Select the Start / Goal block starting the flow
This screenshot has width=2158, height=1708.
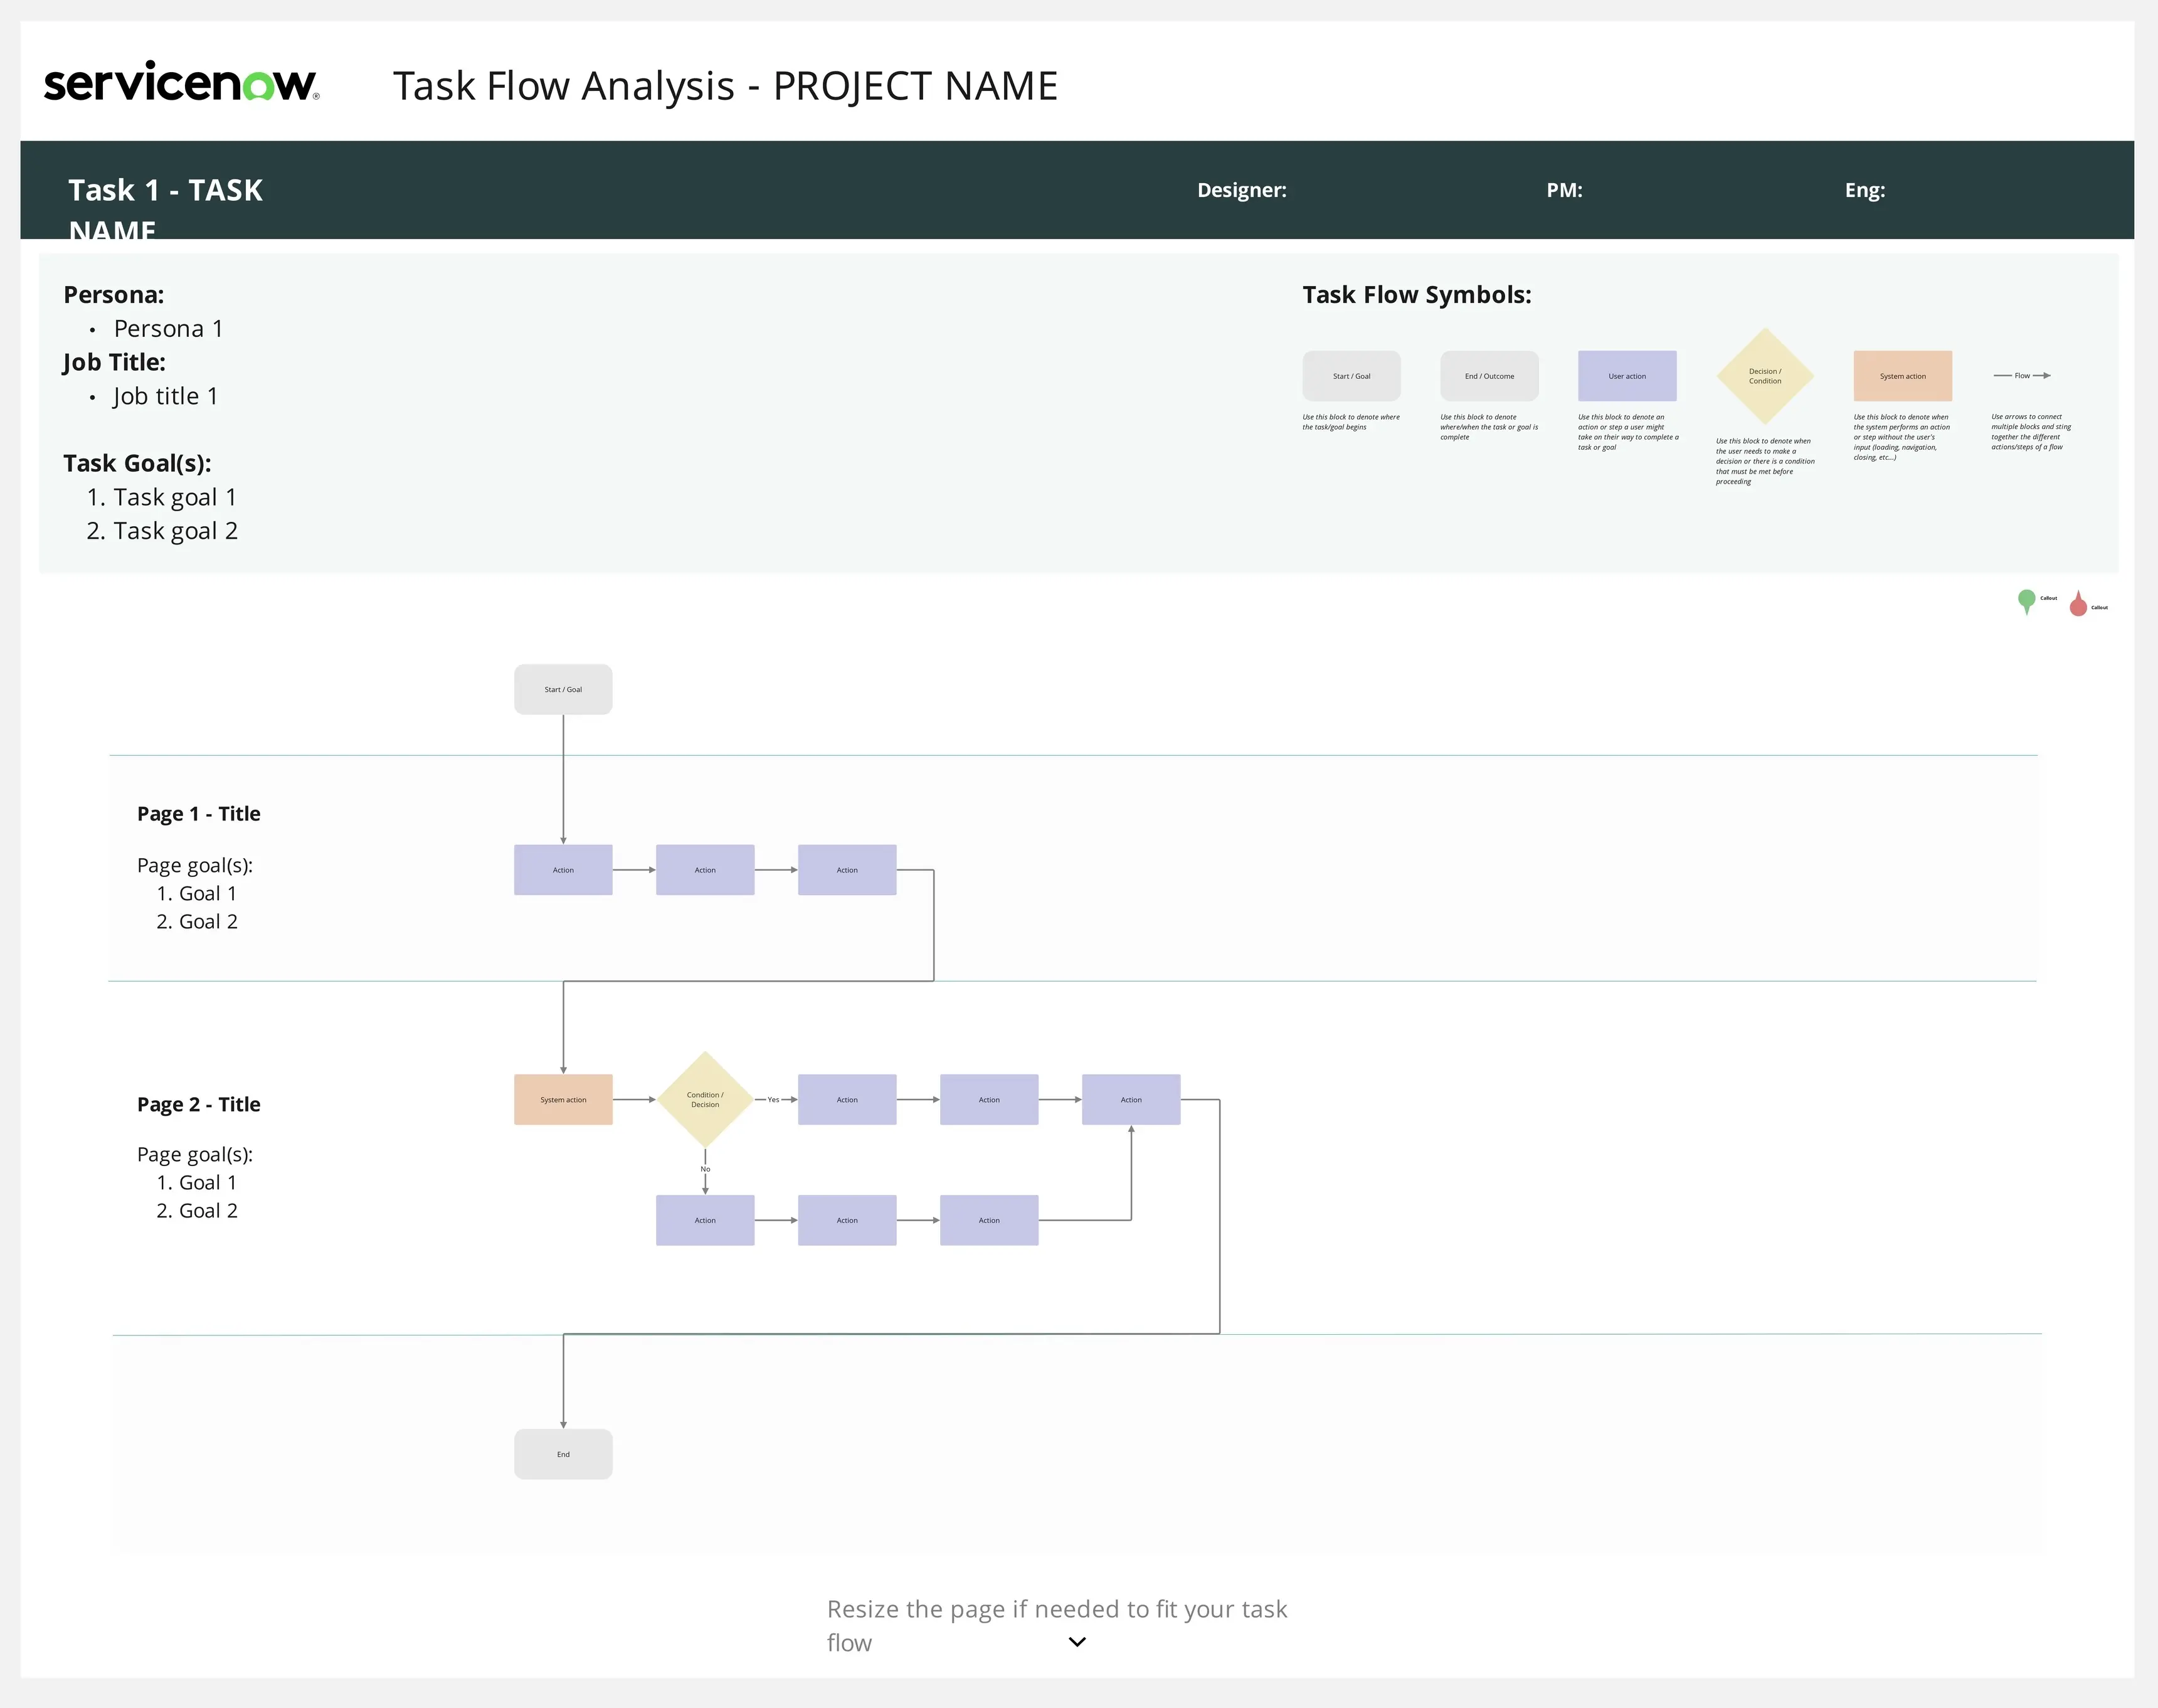tap(563, 689)
